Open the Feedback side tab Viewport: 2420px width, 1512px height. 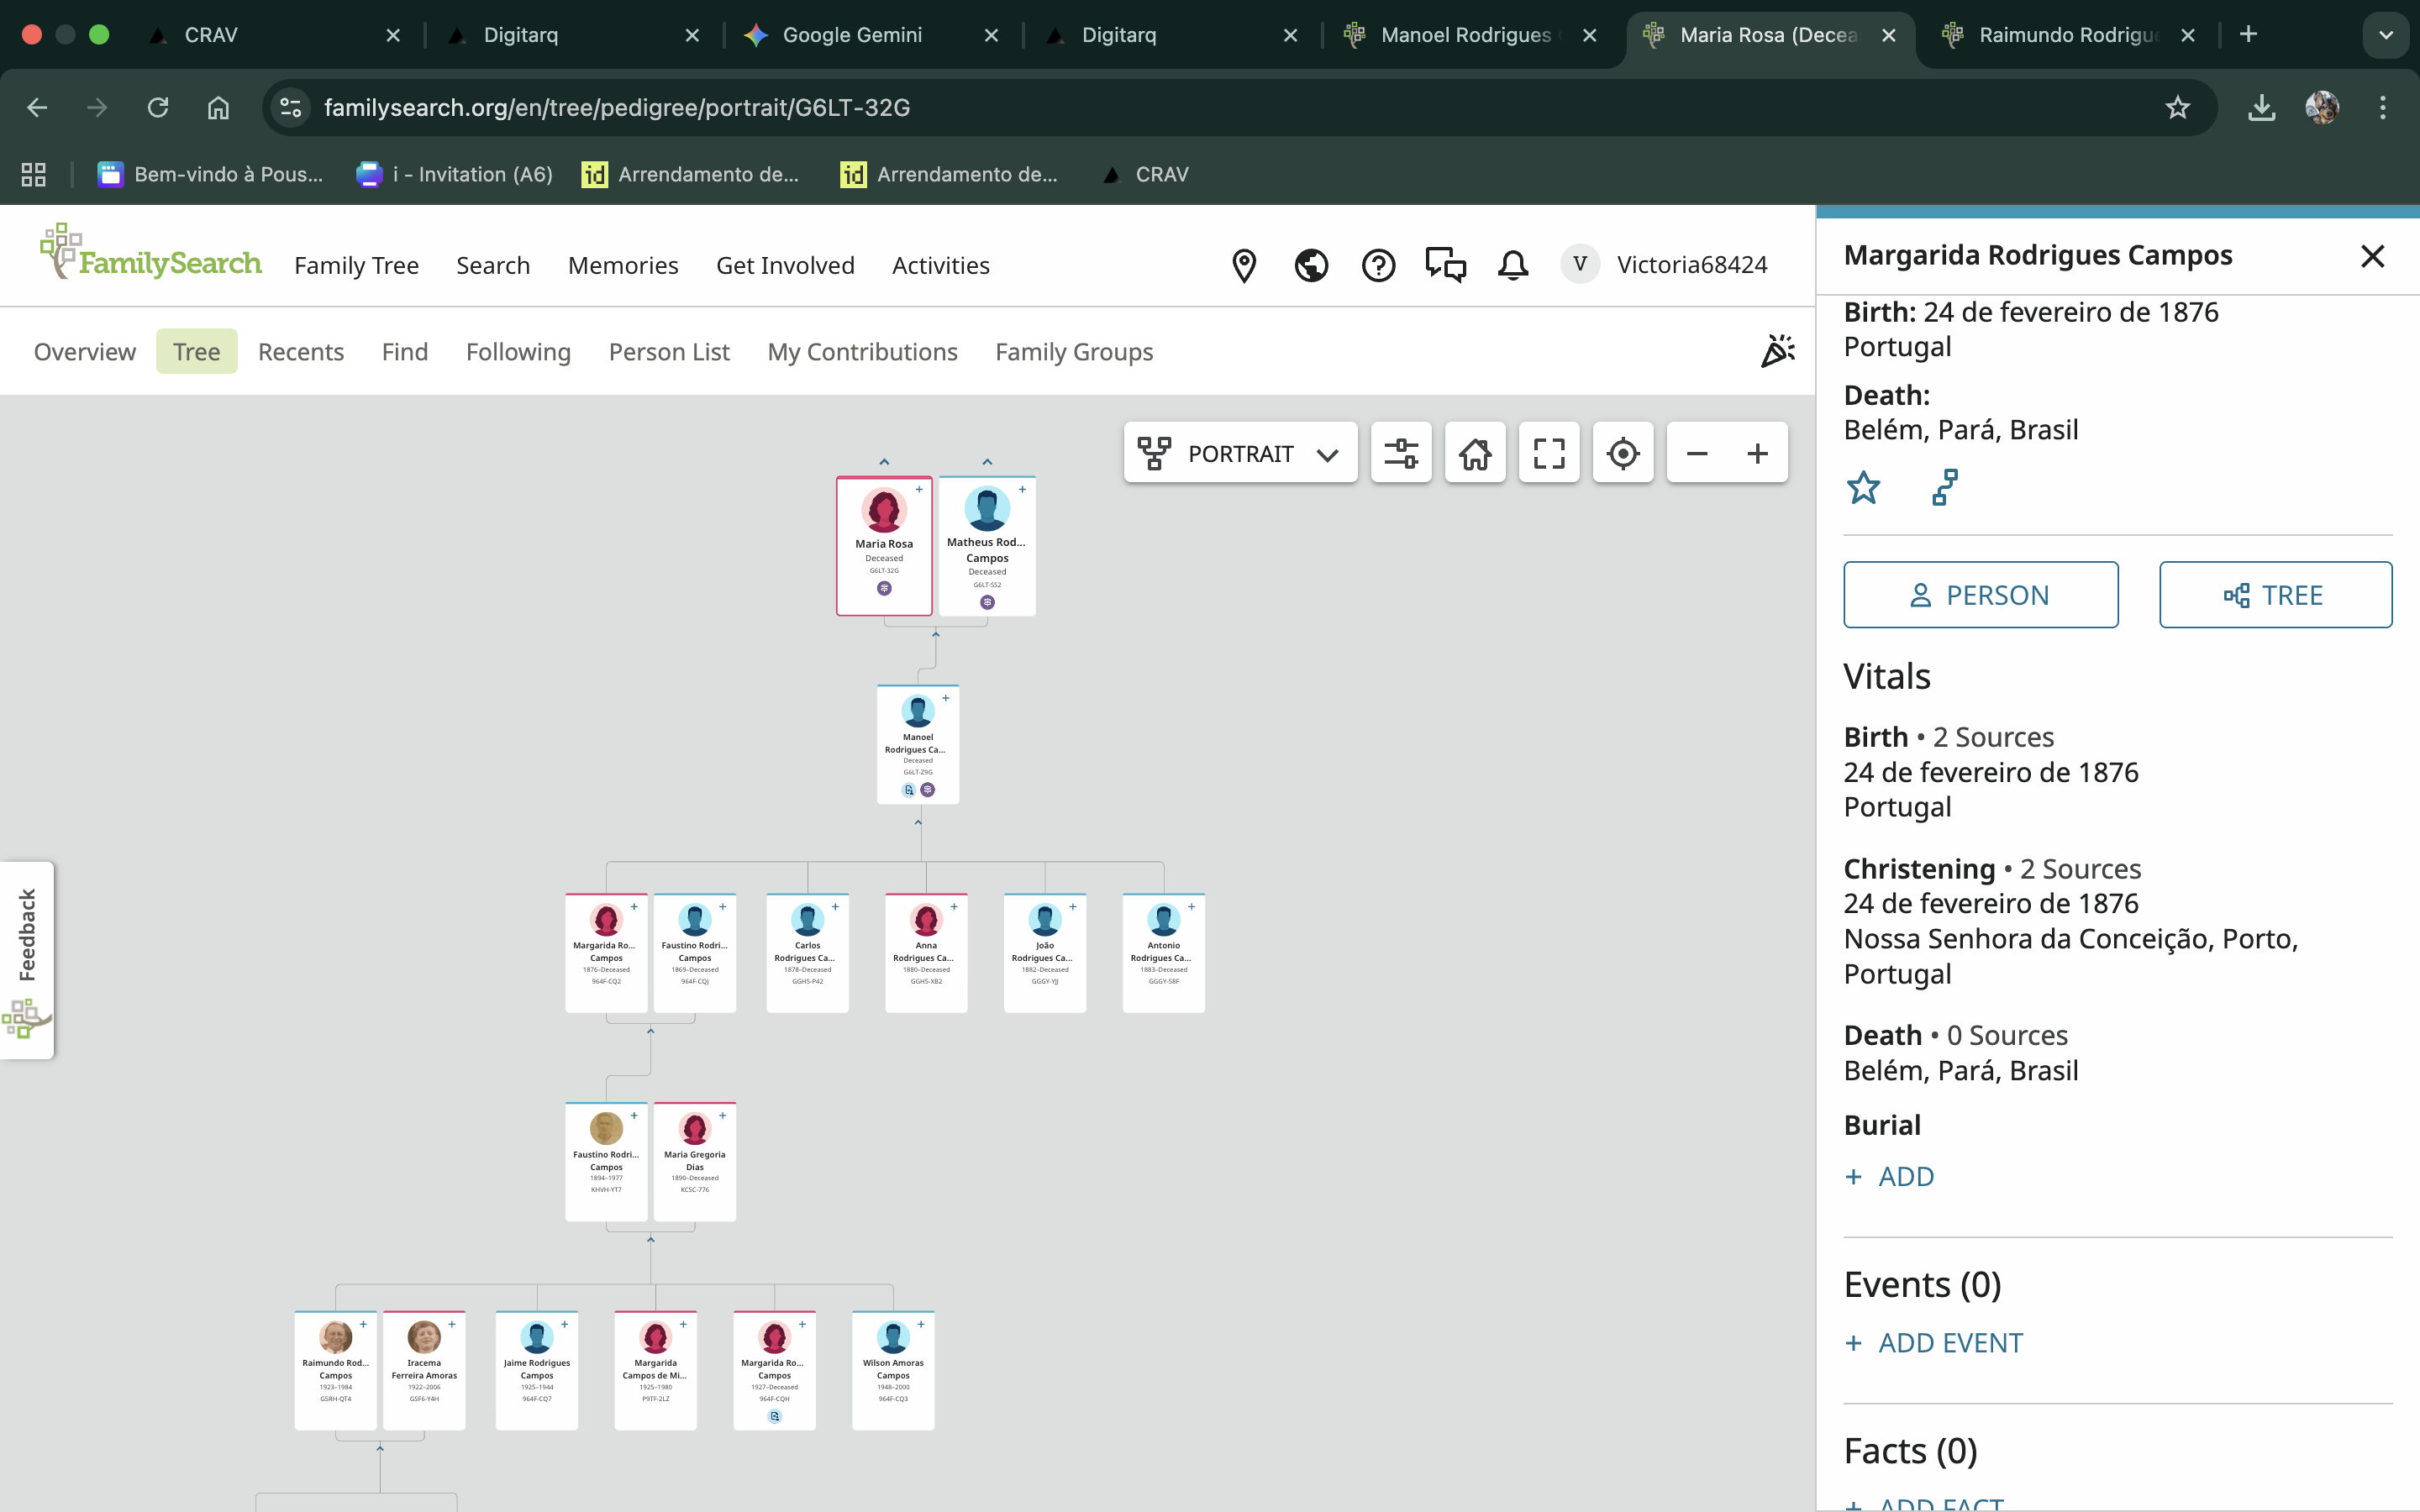click(x=27, y=935)
